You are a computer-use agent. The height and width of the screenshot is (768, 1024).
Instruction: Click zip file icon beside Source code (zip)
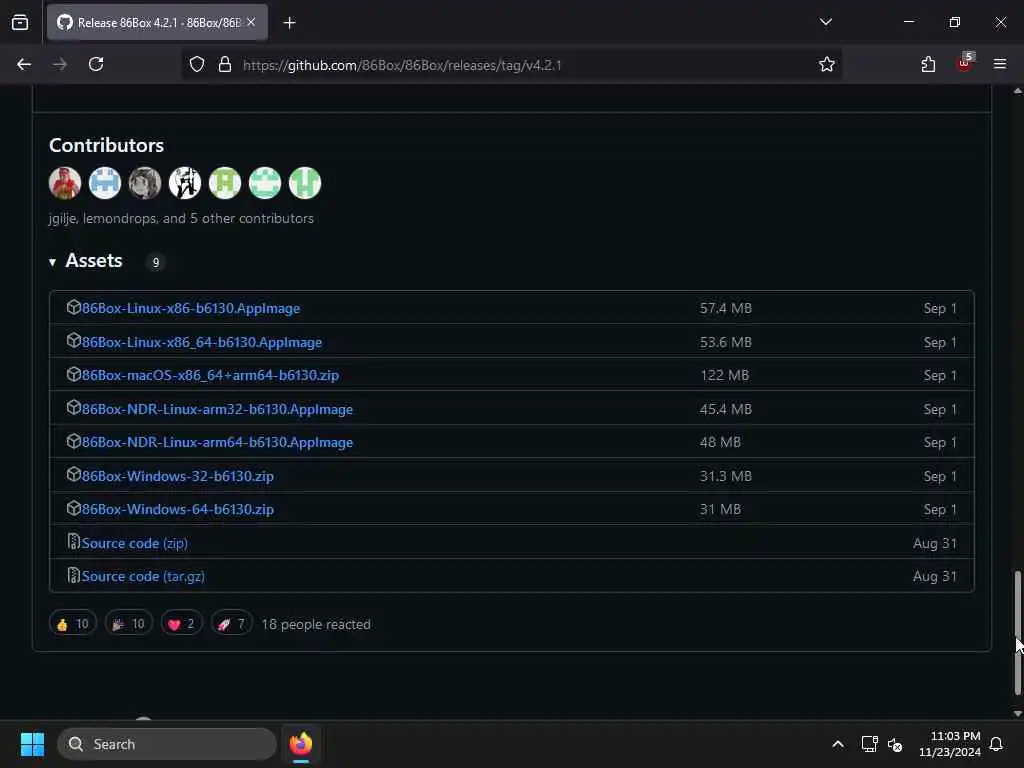73,541
